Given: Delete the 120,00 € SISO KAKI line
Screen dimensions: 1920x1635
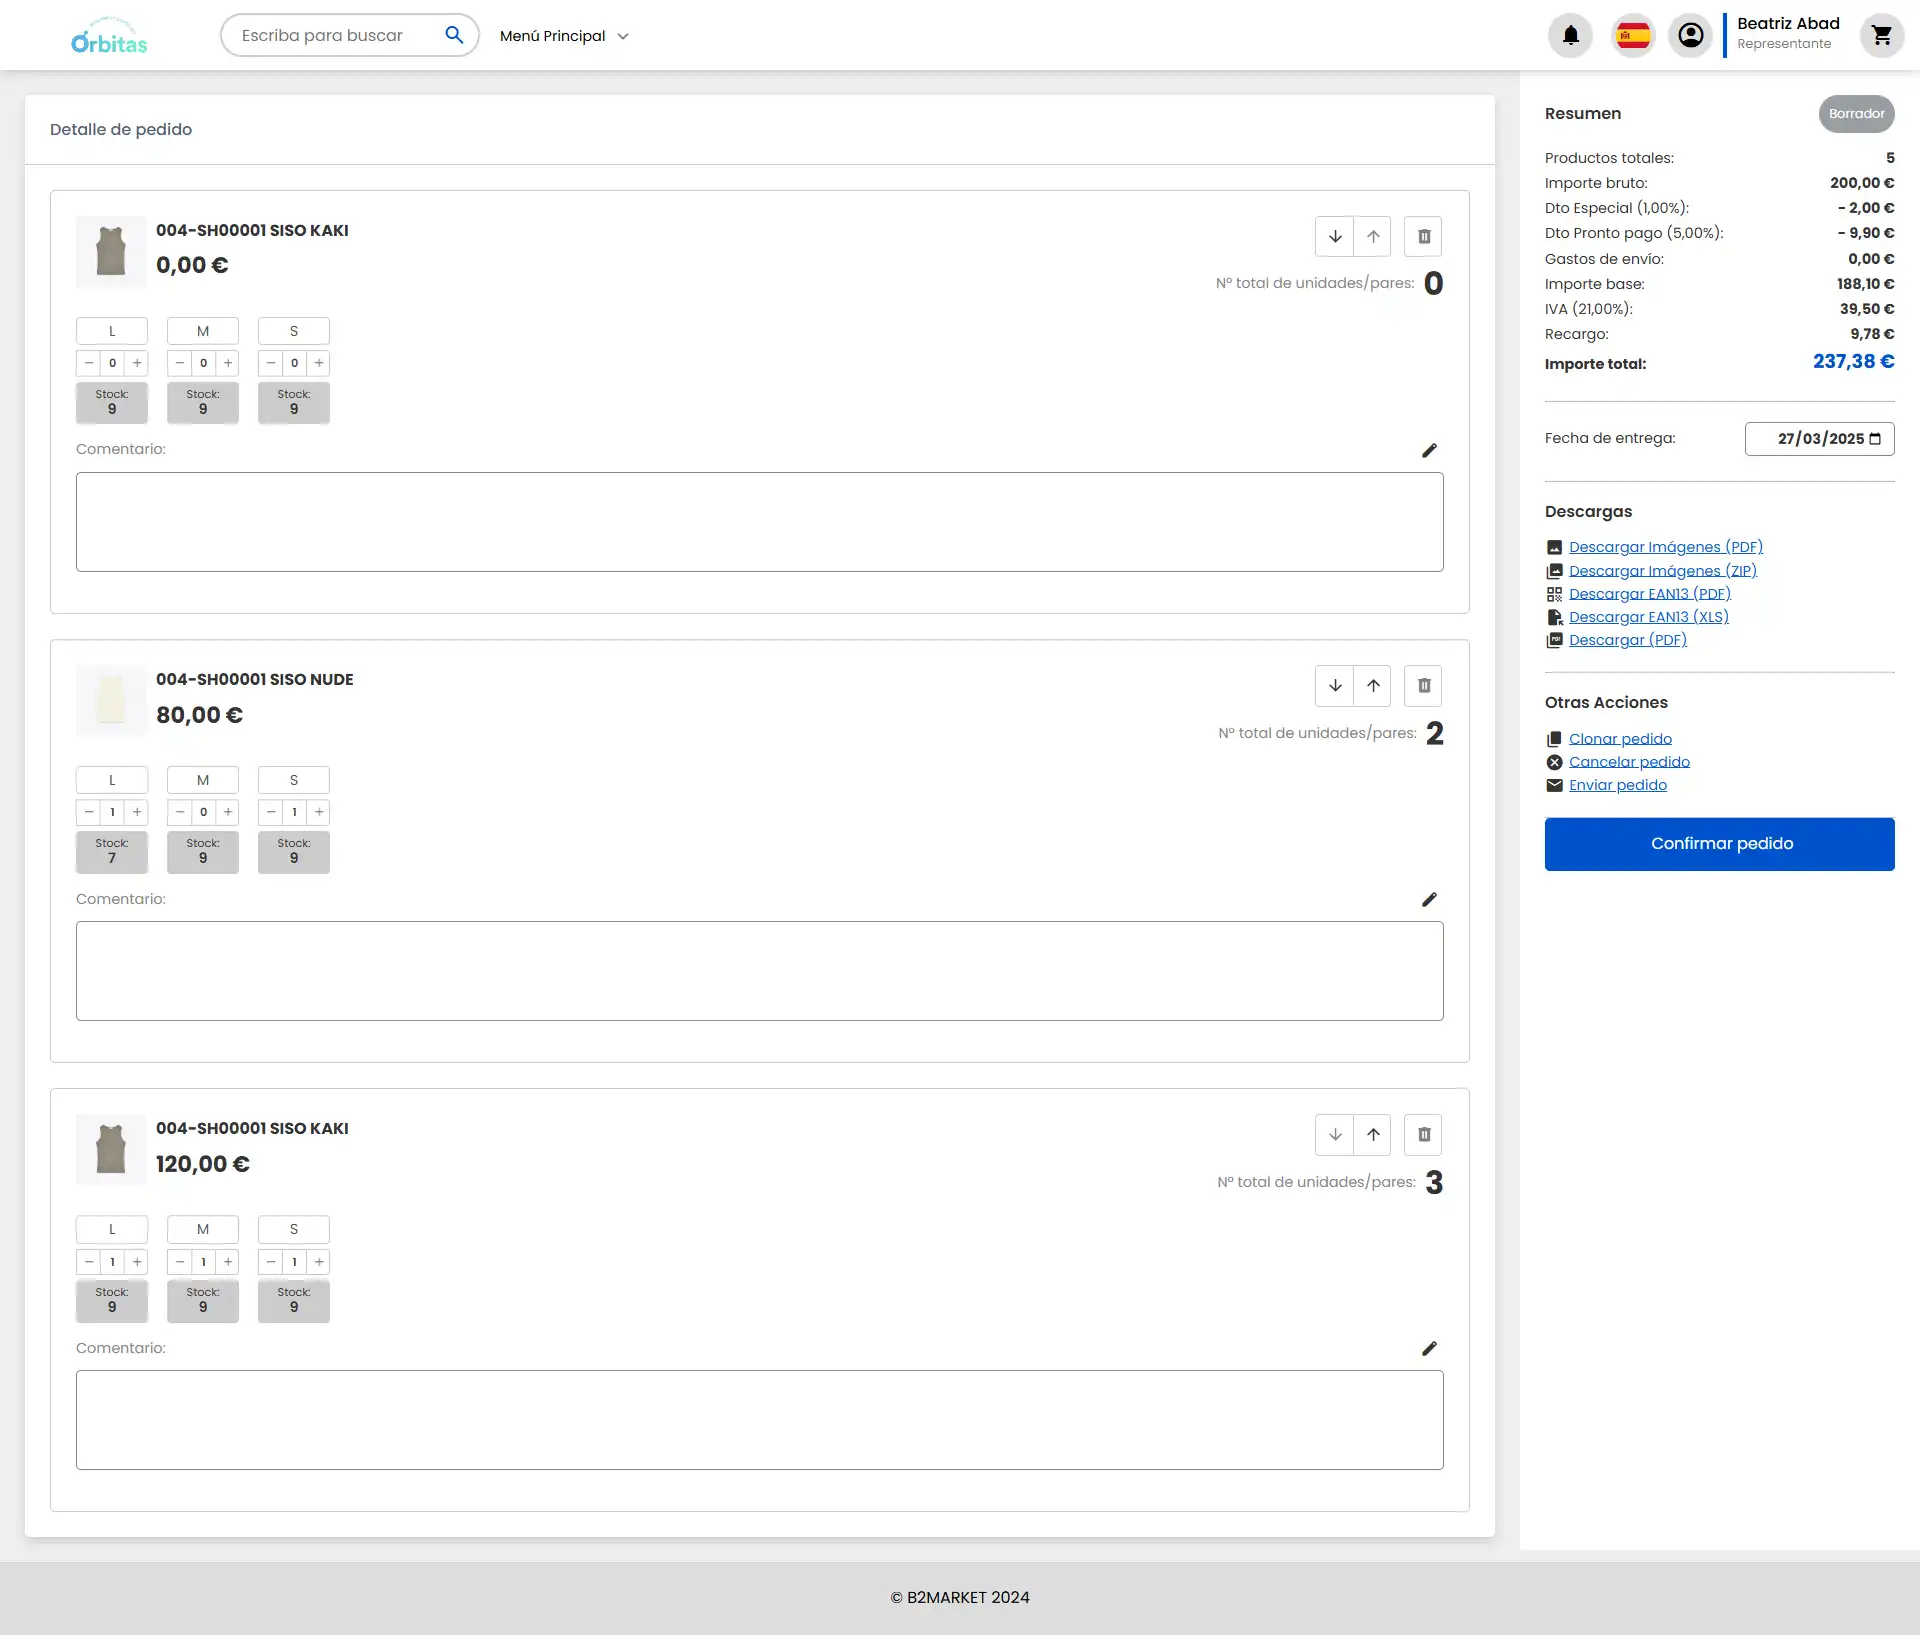Looking at the screenshot, I should [1423, 1135].
